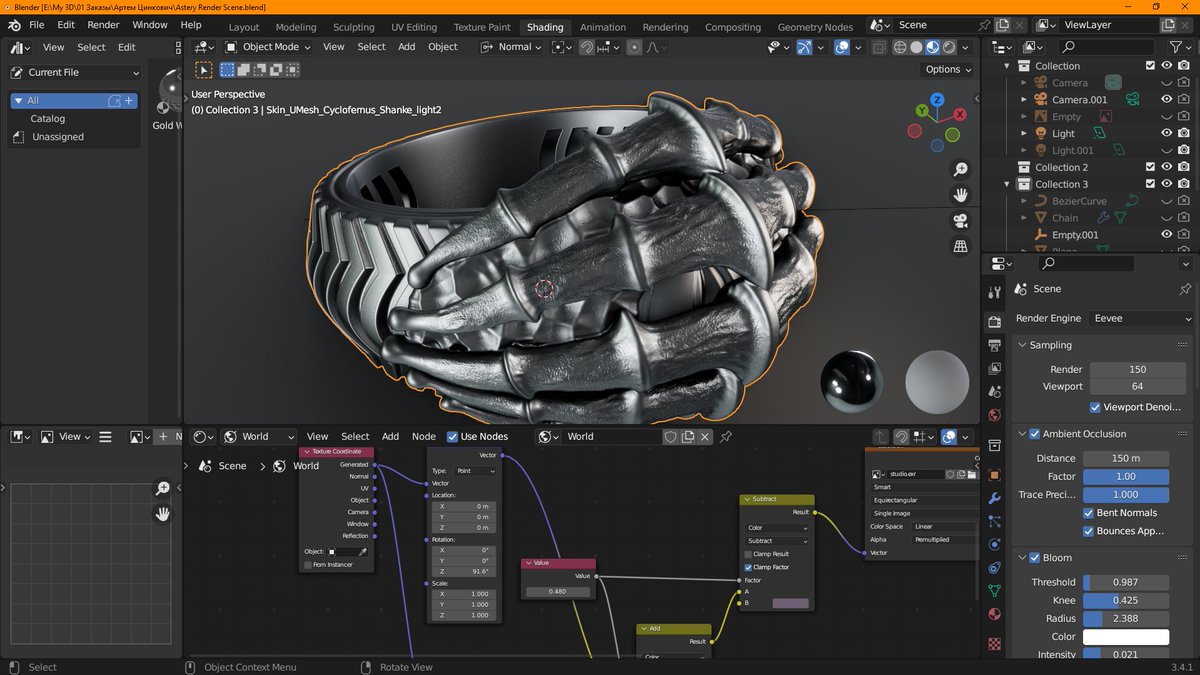This screenshot has height=675, width=1200.
Task: Pin the World node tree
Action: point(726,437)
